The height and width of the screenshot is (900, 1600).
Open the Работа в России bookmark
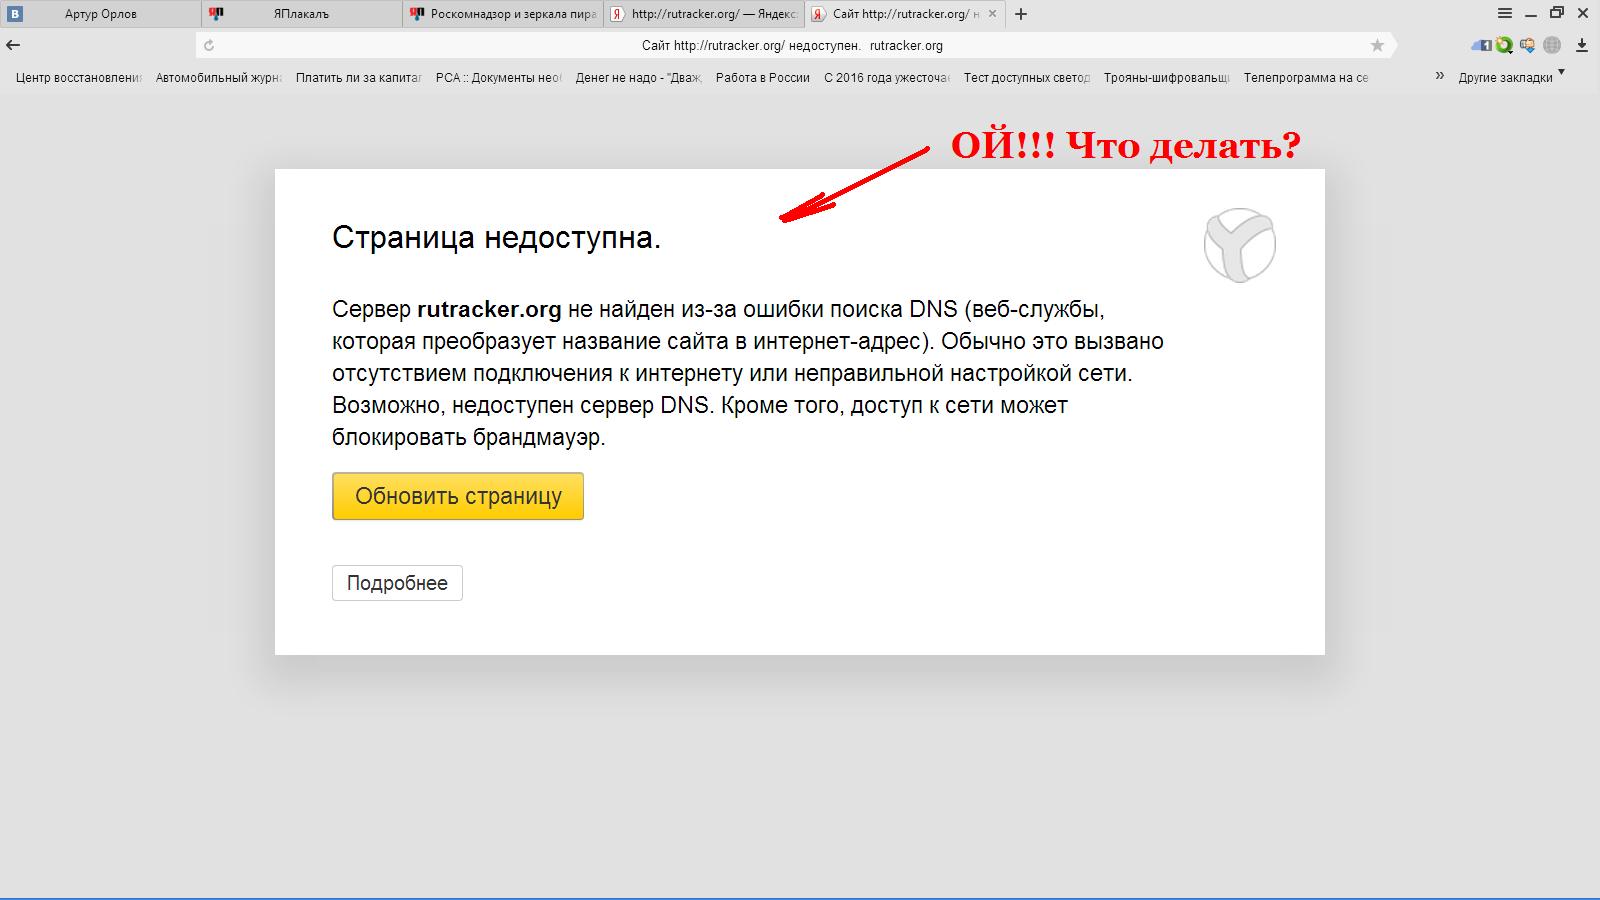762,77
